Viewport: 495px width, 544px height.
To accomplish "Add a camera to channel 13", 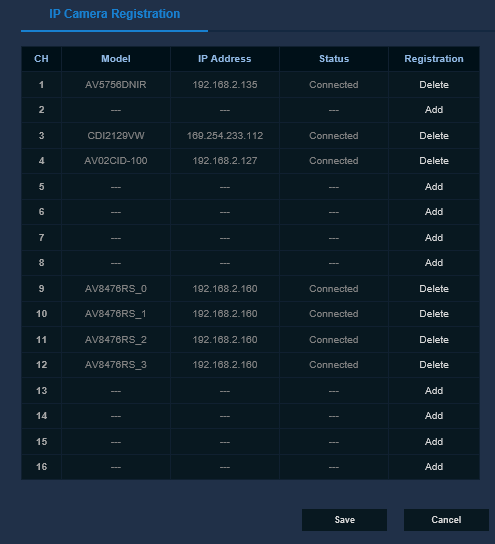I will click(434, 391).
